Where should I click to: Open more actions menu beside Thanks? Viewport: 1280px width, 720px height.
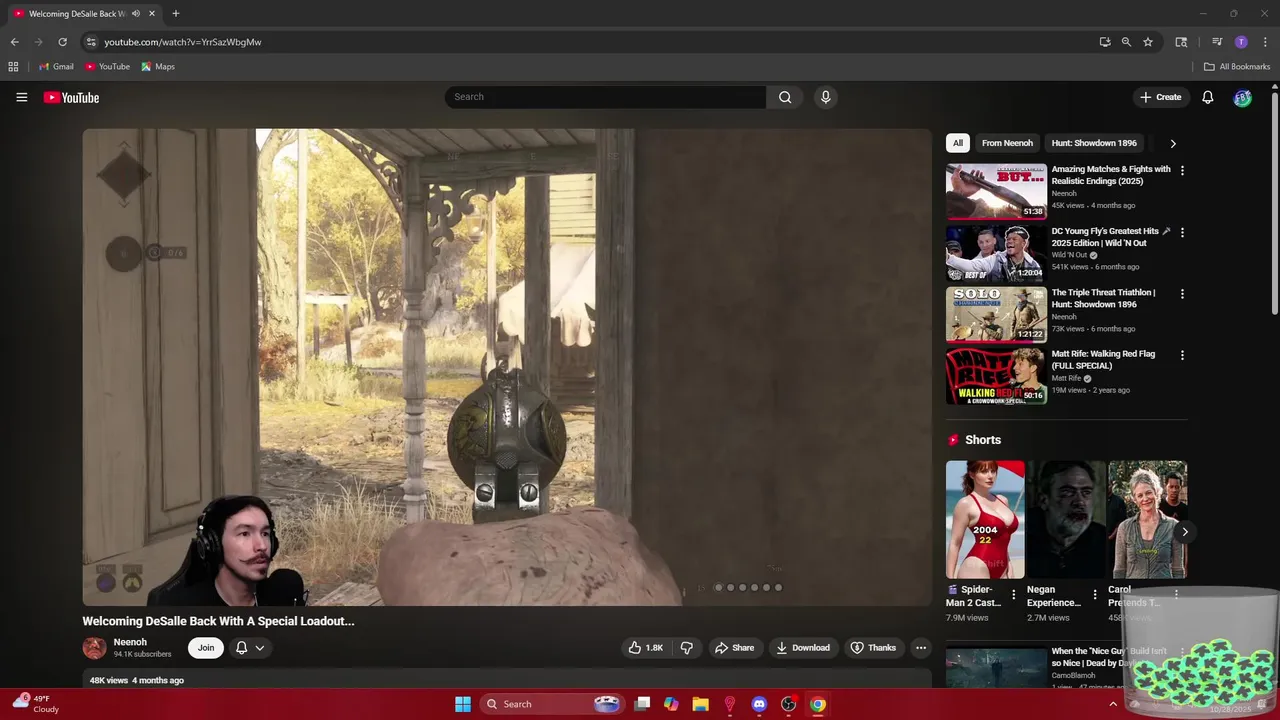921,648
